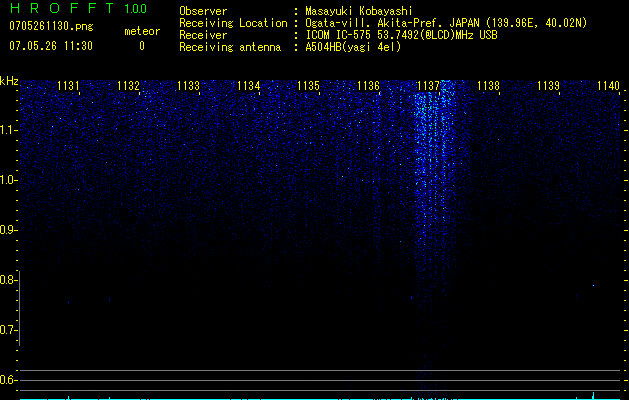
Task: Click the Ogata-vill. Akita-Pref. JAPAN location text
Action: coord(446,23)
